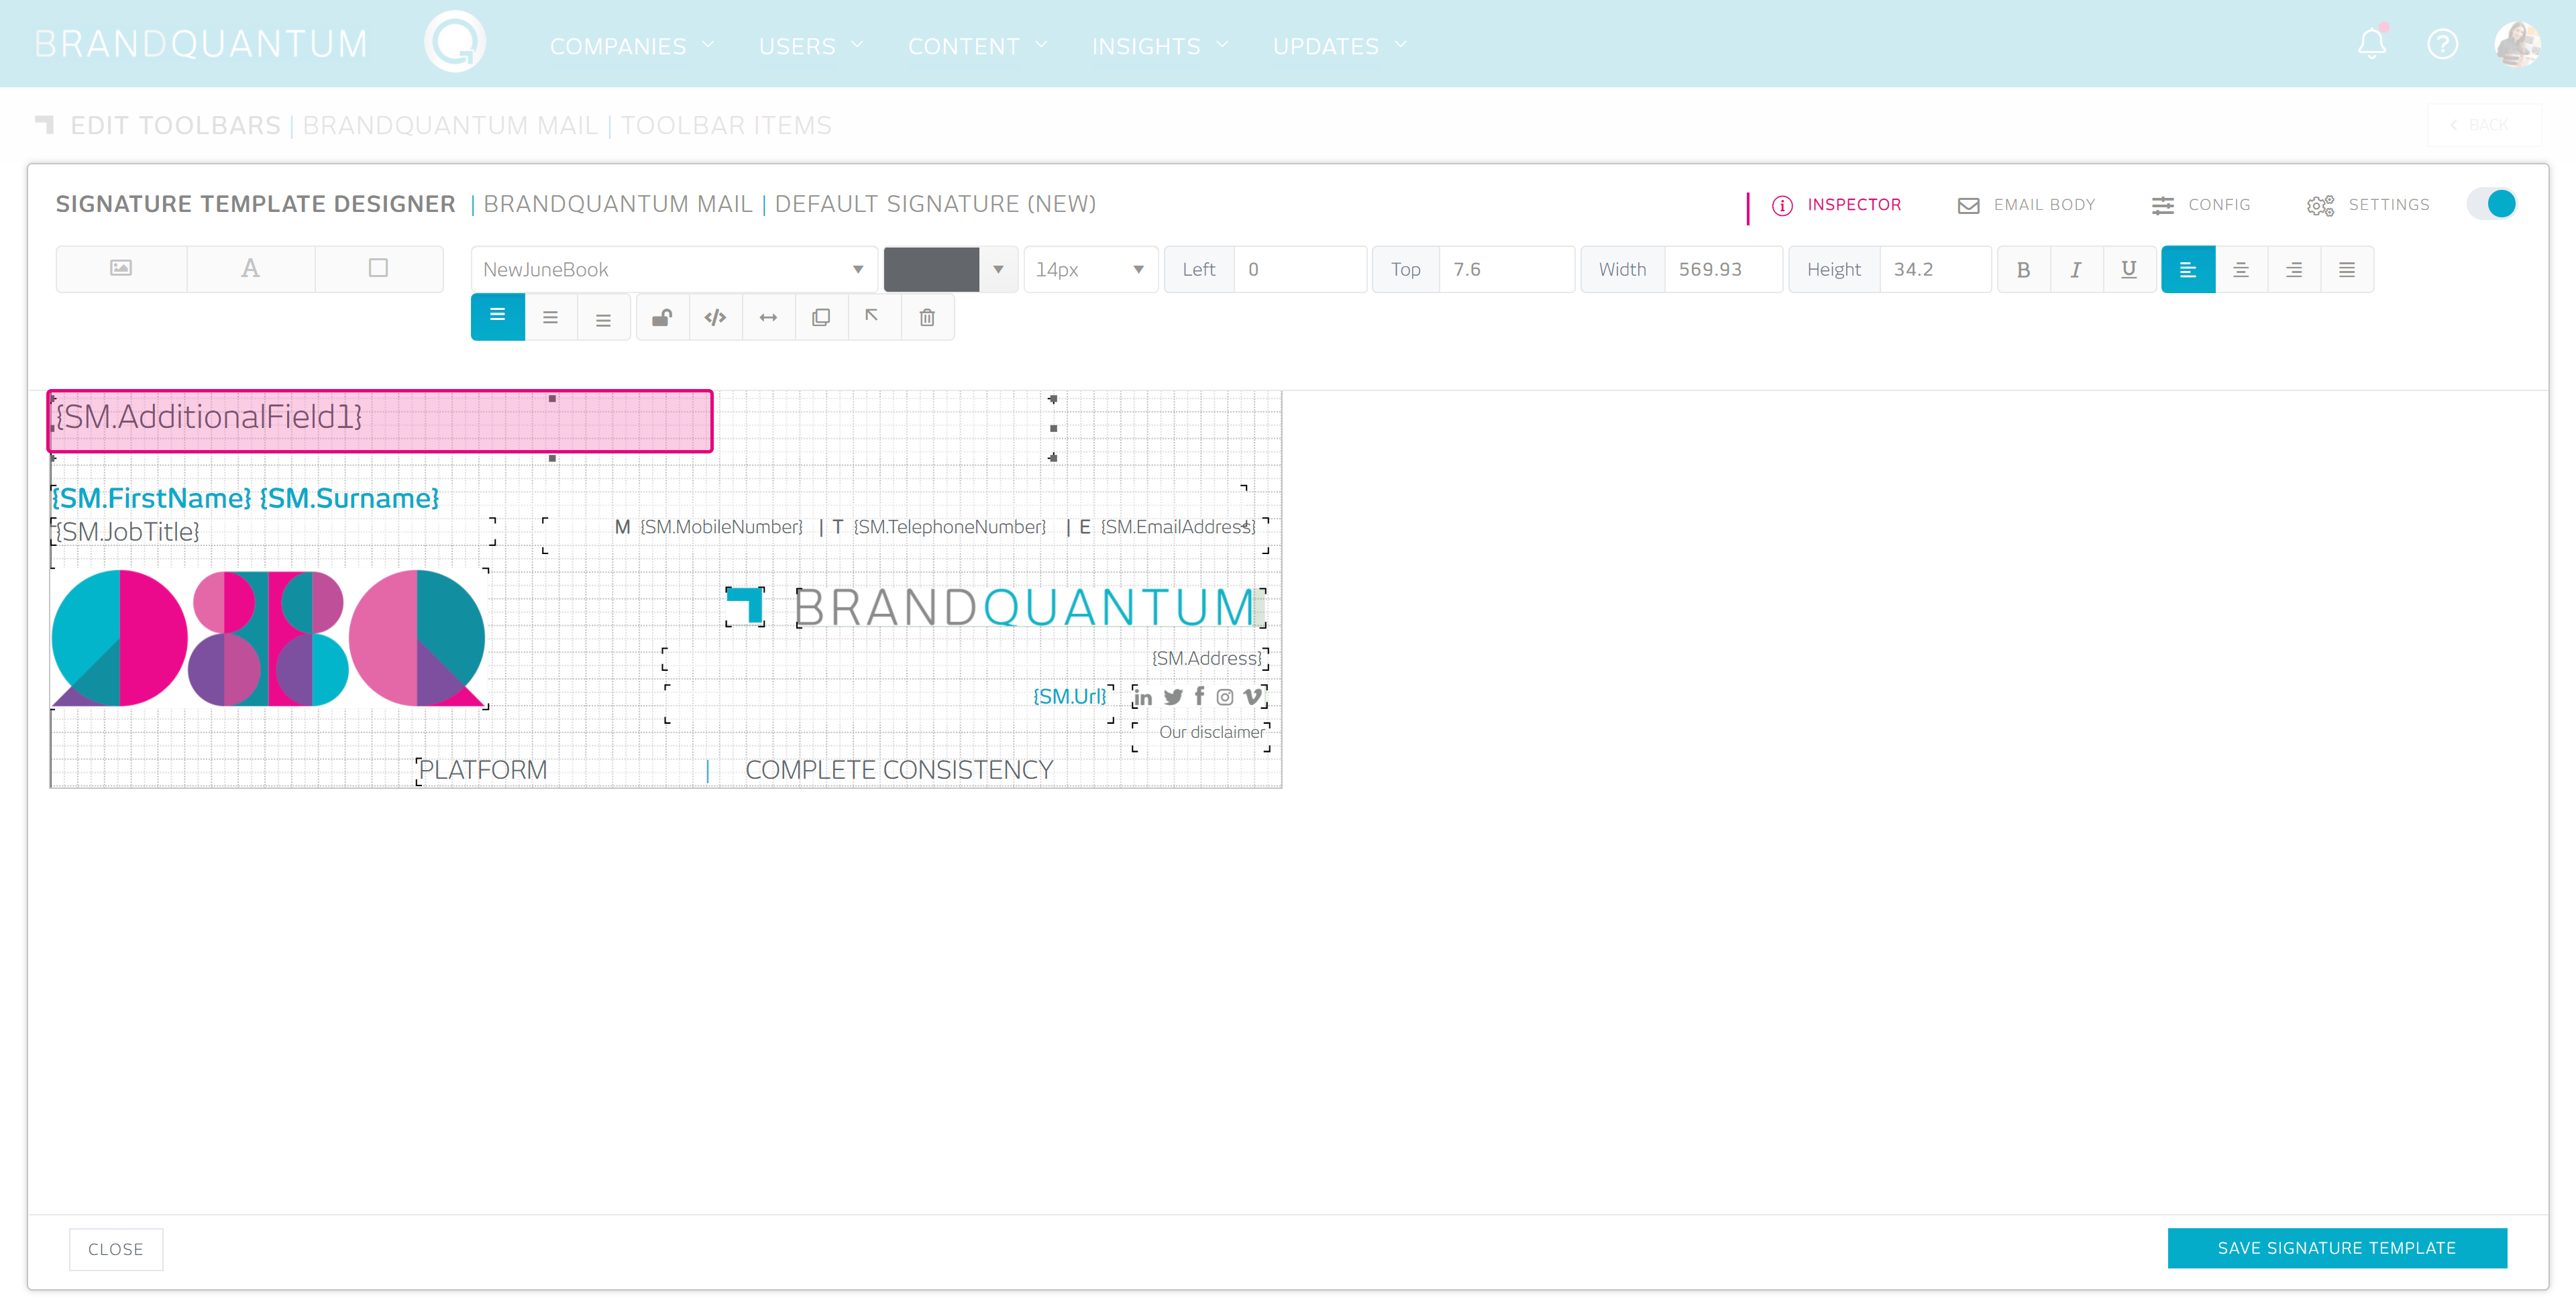Expand the Users menu
The image size is (2576, 1304).
click(x=811, y=46)
